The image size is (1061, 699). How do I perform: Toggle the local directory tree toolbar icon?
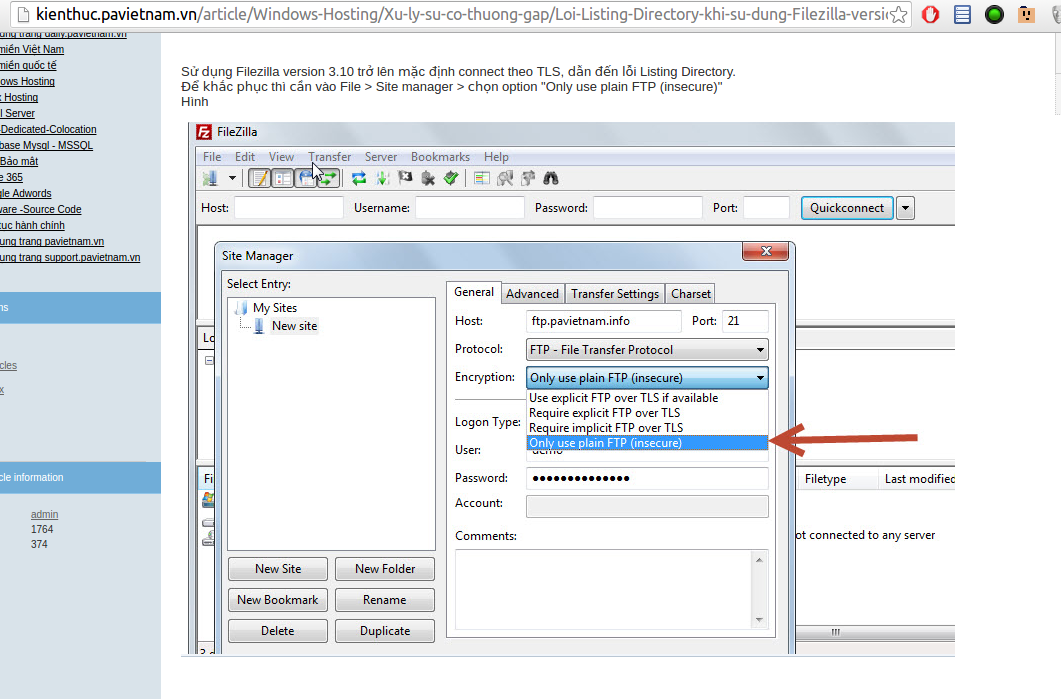click(x=282, y=178)
